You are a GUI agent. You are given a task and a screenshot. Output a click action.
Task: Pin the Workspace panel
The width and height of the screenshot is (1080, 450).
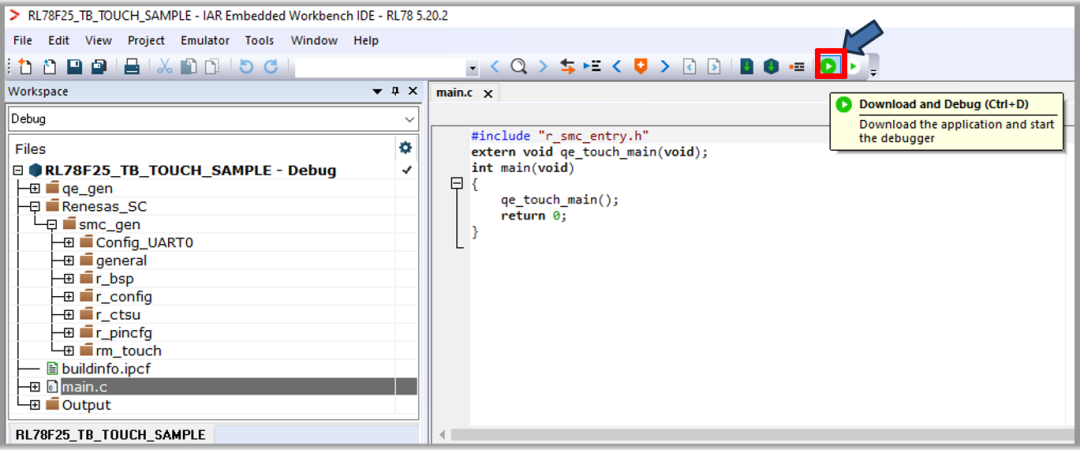(x=396, y=92)
